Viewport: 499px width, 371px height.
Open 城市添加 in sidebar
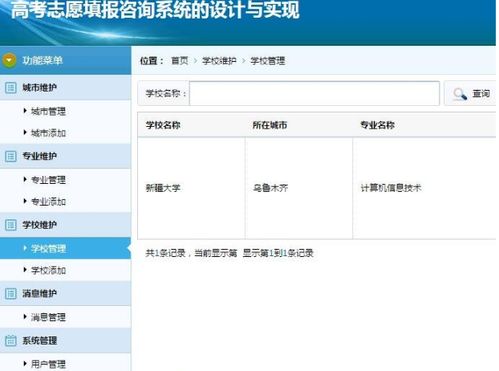48,133
